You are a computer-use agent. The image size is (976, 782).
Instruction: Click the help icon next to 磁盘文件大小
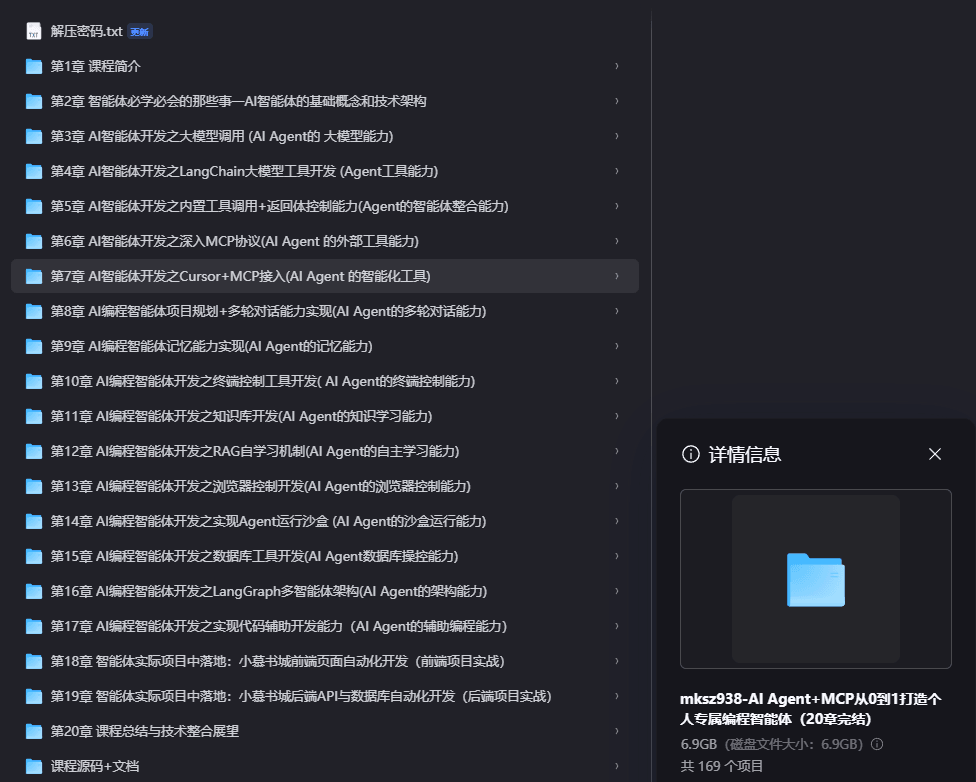(877, 744)
